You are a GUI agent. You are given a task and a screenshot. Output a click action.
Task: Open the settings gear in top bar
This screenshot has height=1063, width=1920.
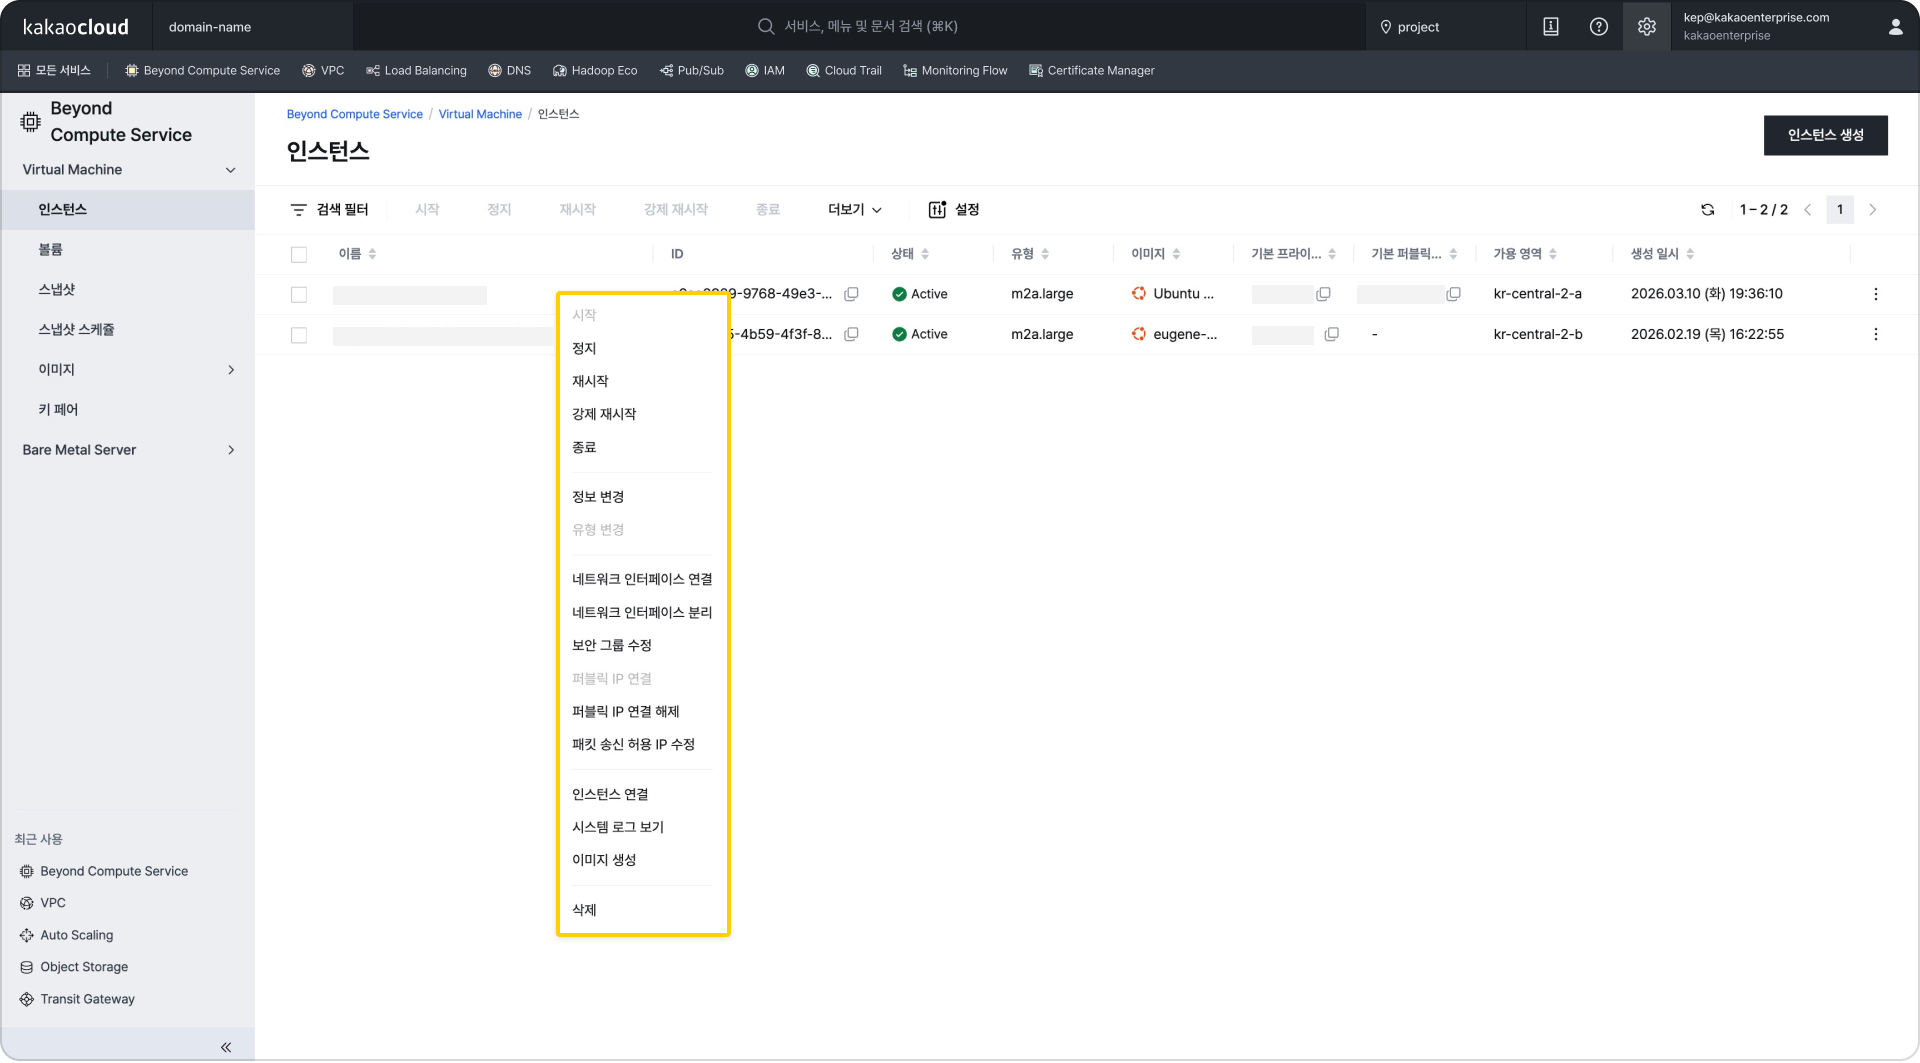coord(1646,27)
